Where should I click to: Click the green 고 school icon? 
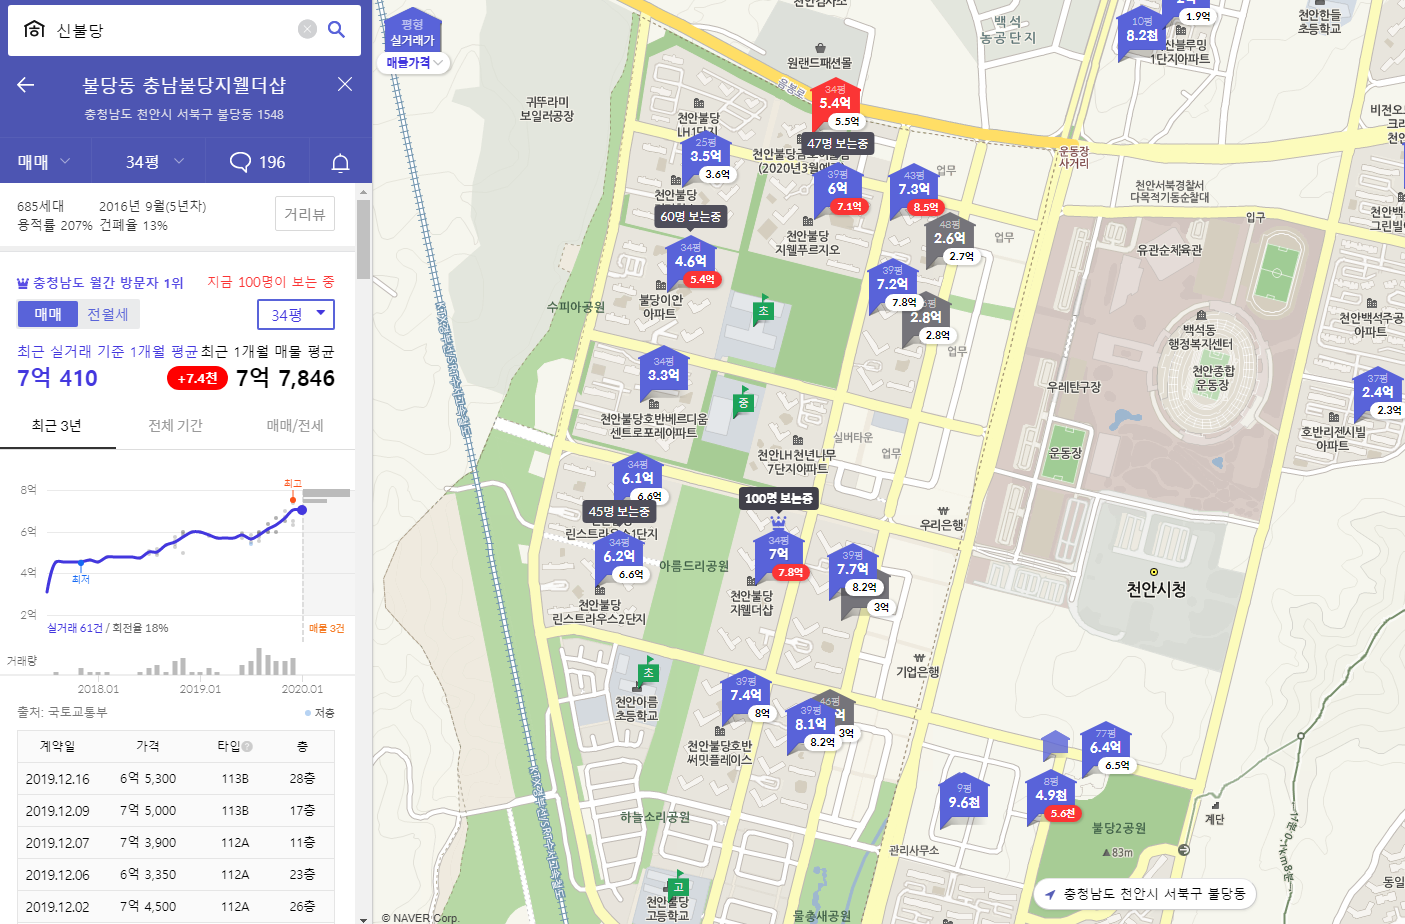pos(678,887)
